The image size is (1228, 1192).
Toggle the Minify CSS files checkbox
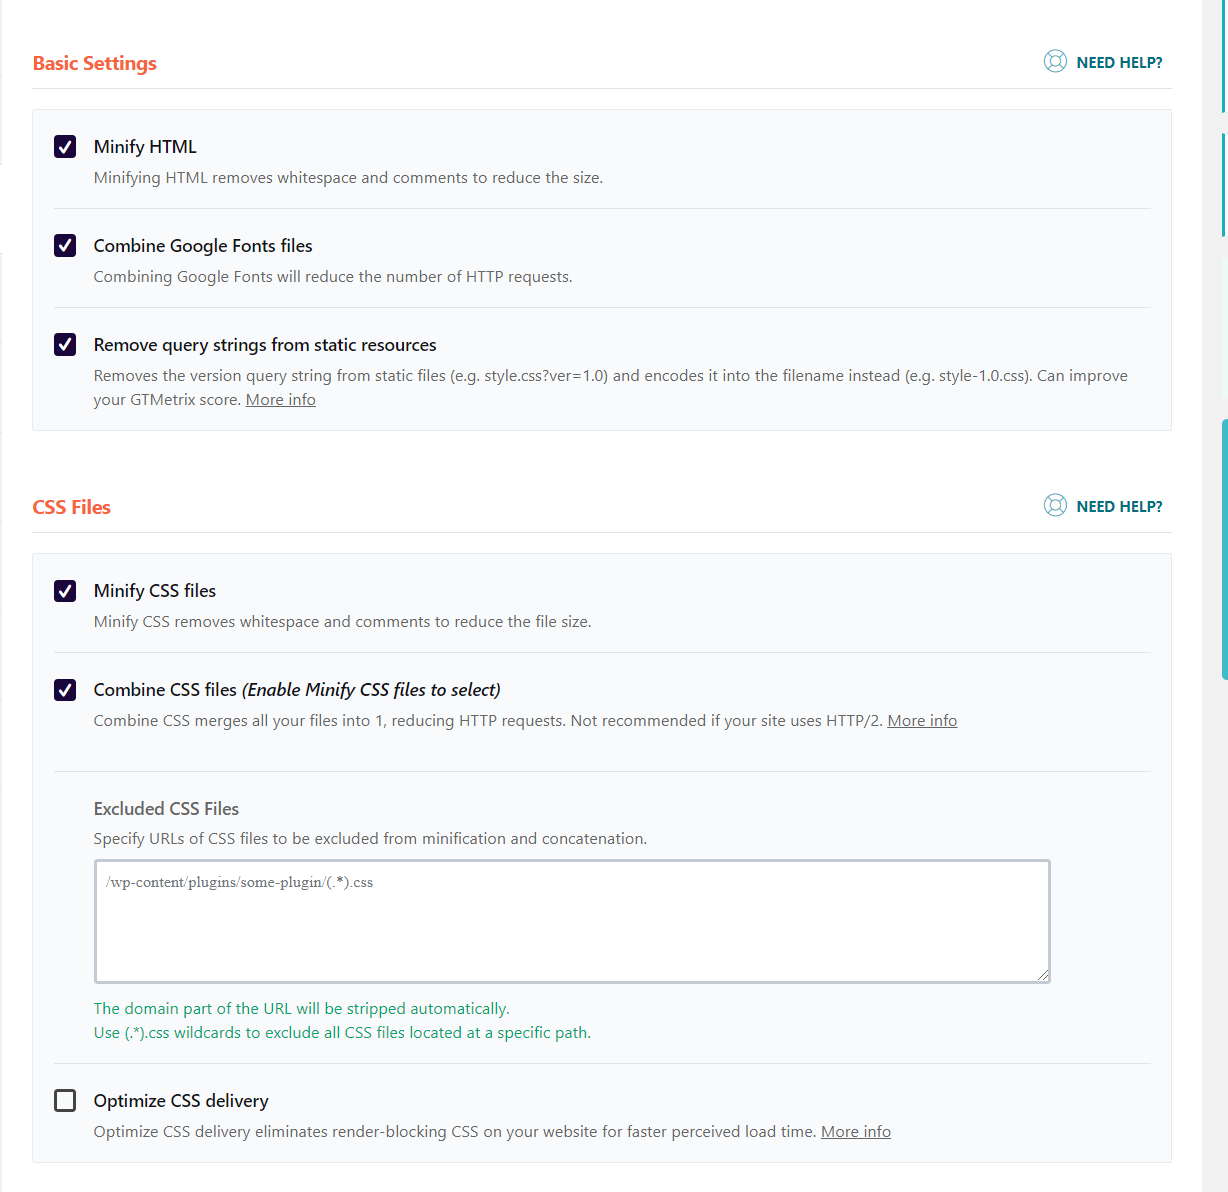point(65,591)
